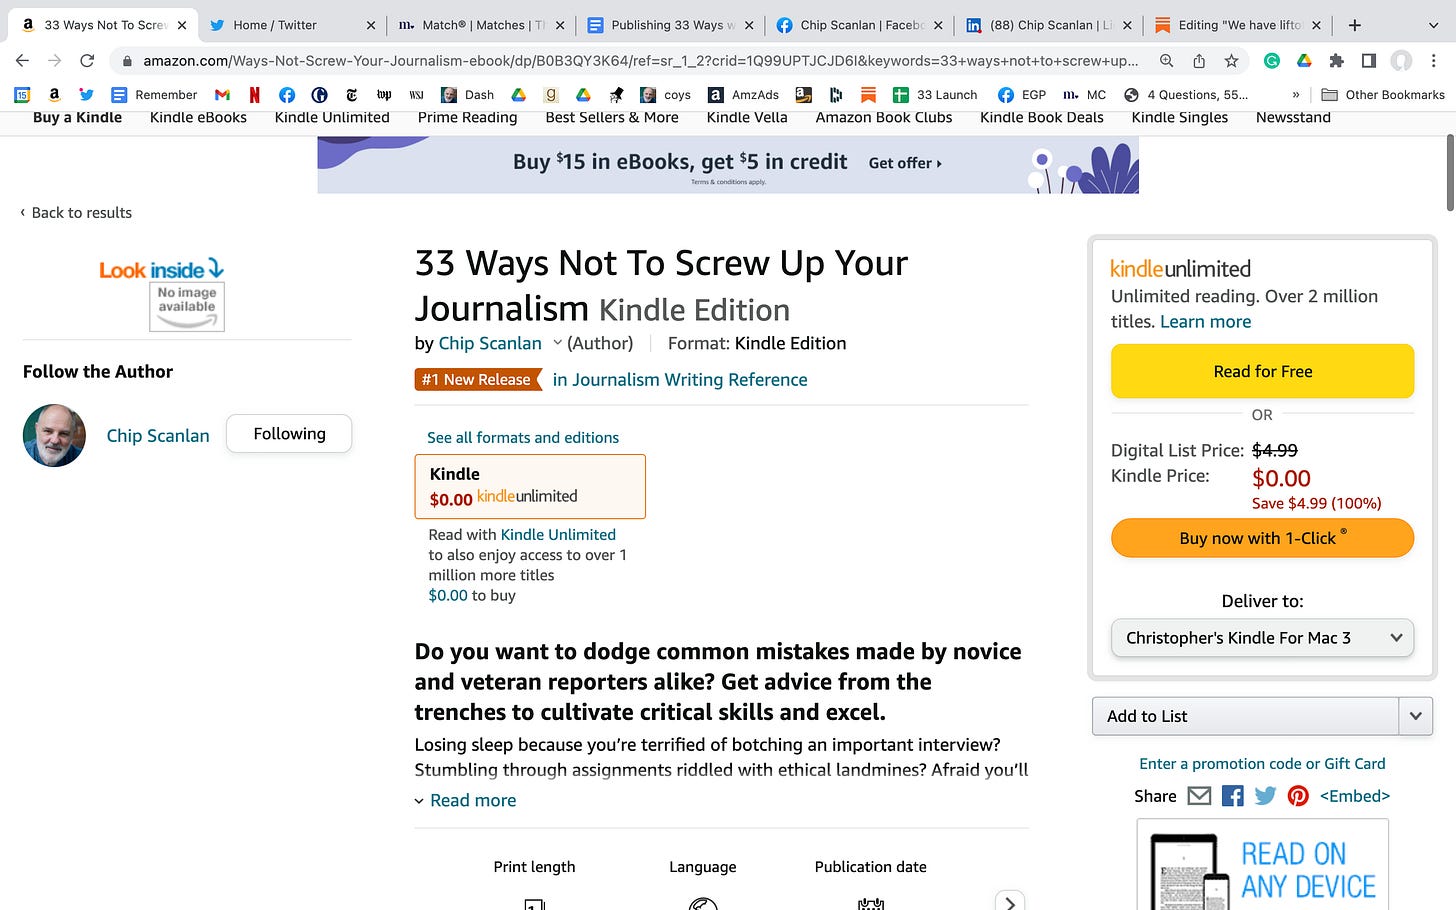Switch to the Editing 'We have lifto' tab
Screen dimensions: 1456x910
[1238, 25]
